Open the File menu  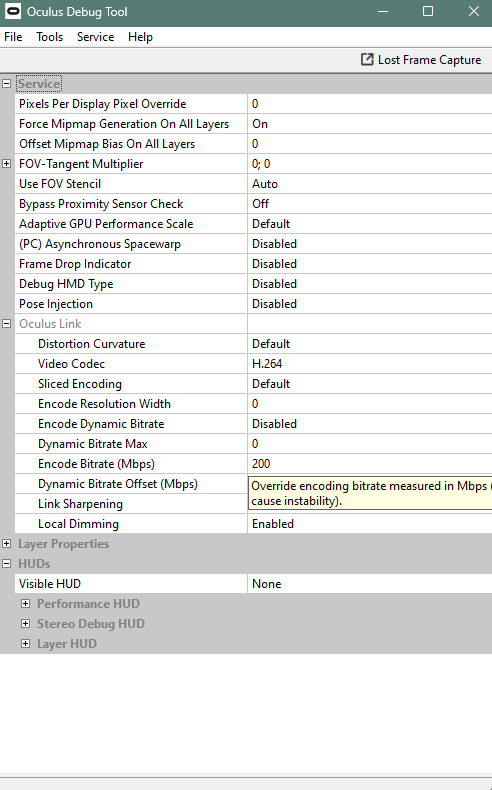[13, 37]
